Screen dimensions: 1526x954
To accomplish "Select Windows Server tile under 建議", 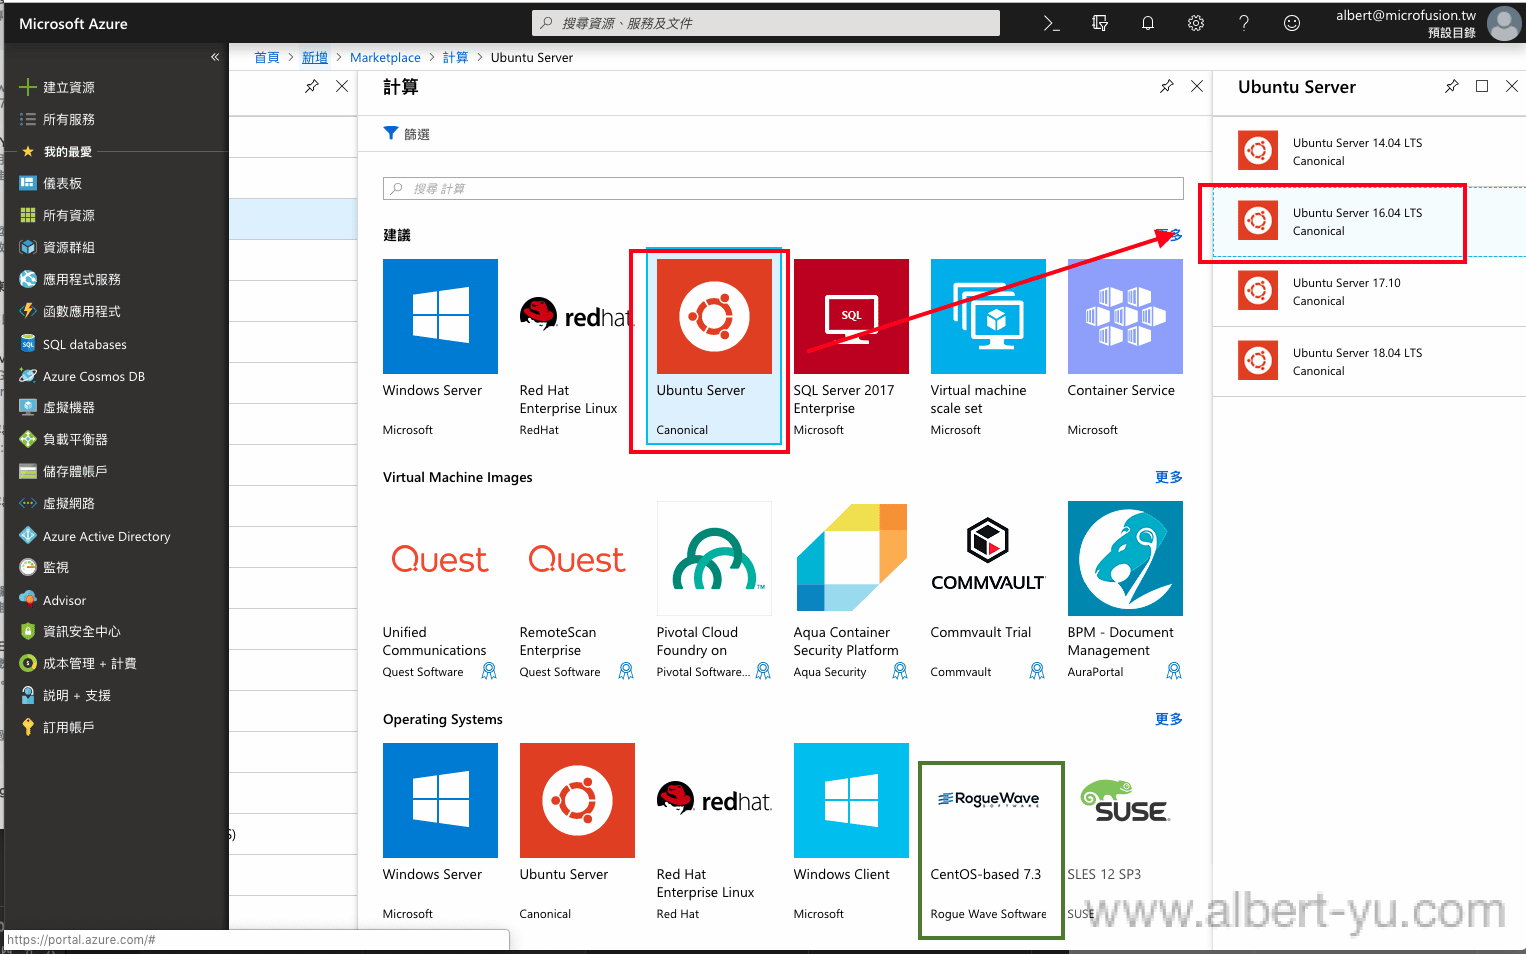I will pos(440,348).
